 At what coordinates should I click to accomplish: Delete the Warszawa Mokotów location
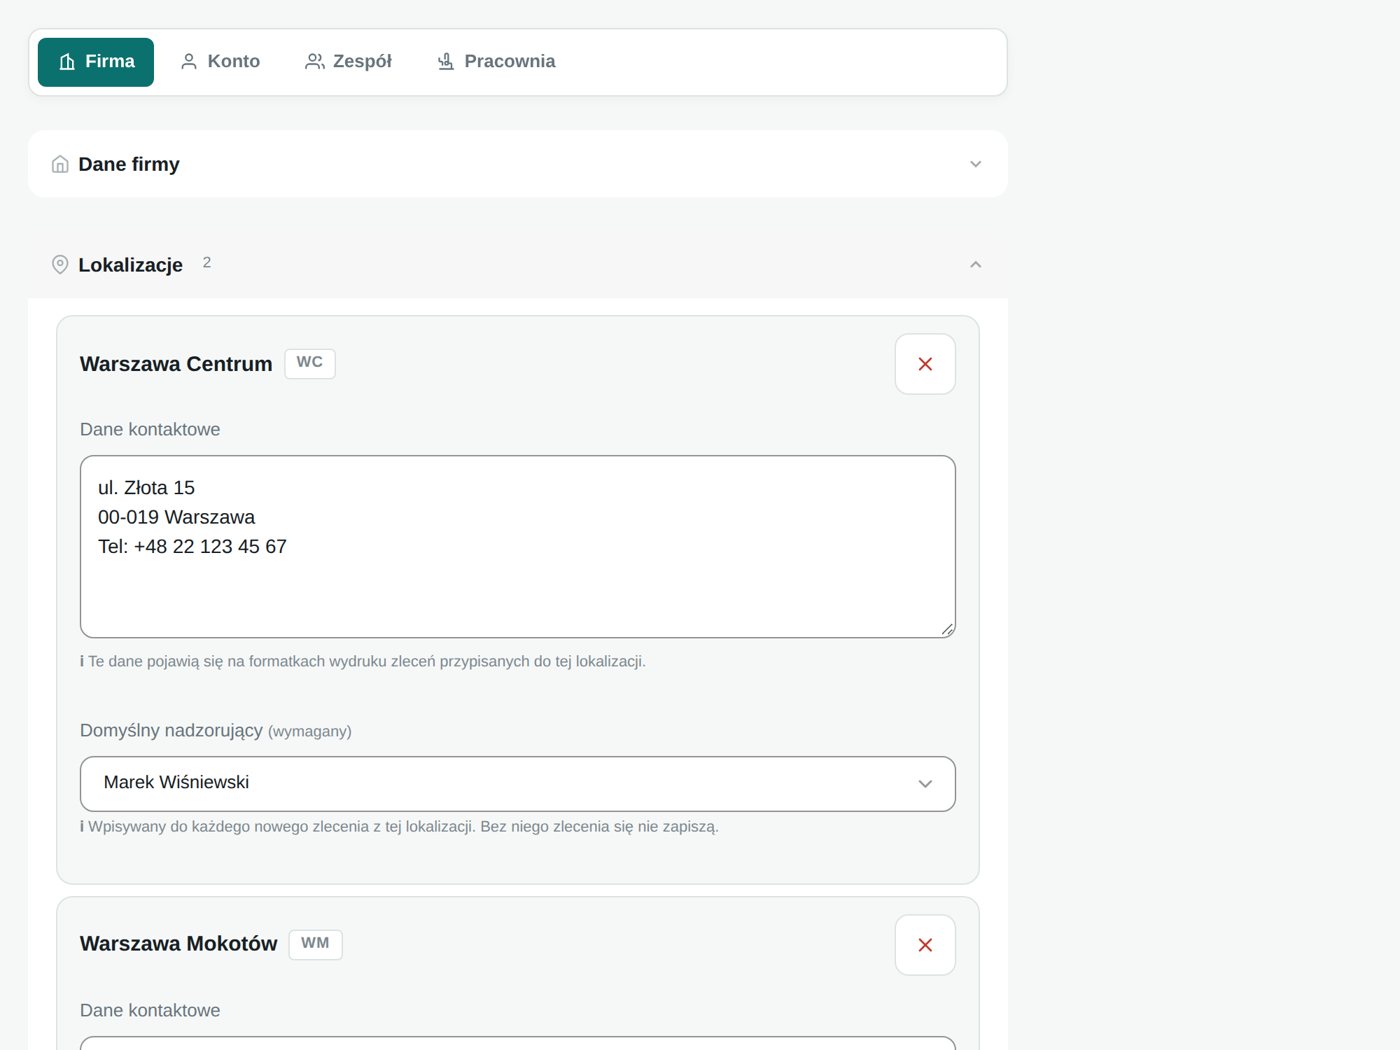click(925, 945)
